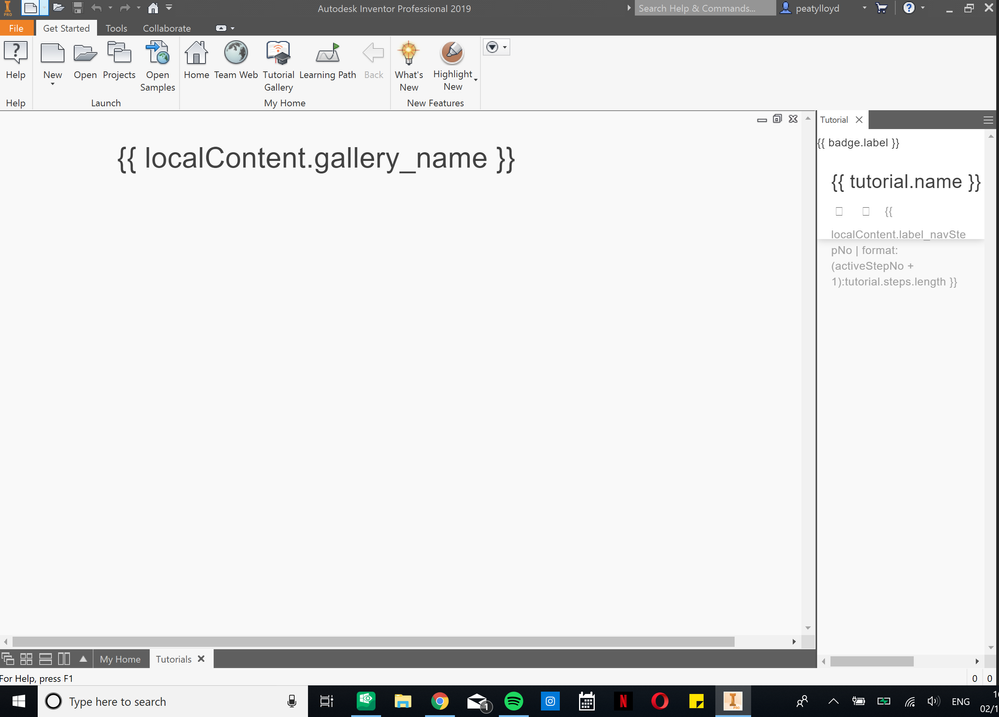Tile document windows vertically

[64, 659]
